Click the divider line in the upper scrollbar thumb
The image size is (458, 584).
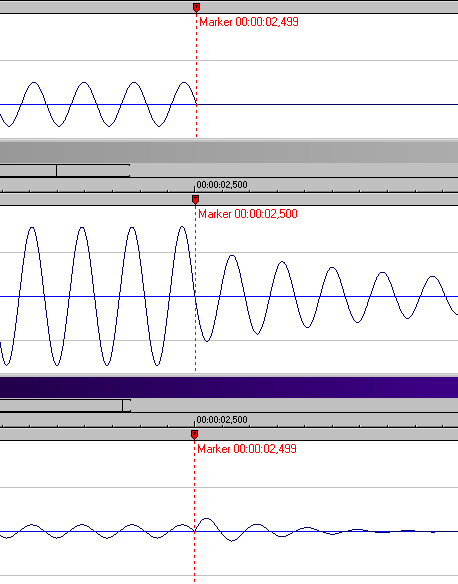[x=56, y=171]
